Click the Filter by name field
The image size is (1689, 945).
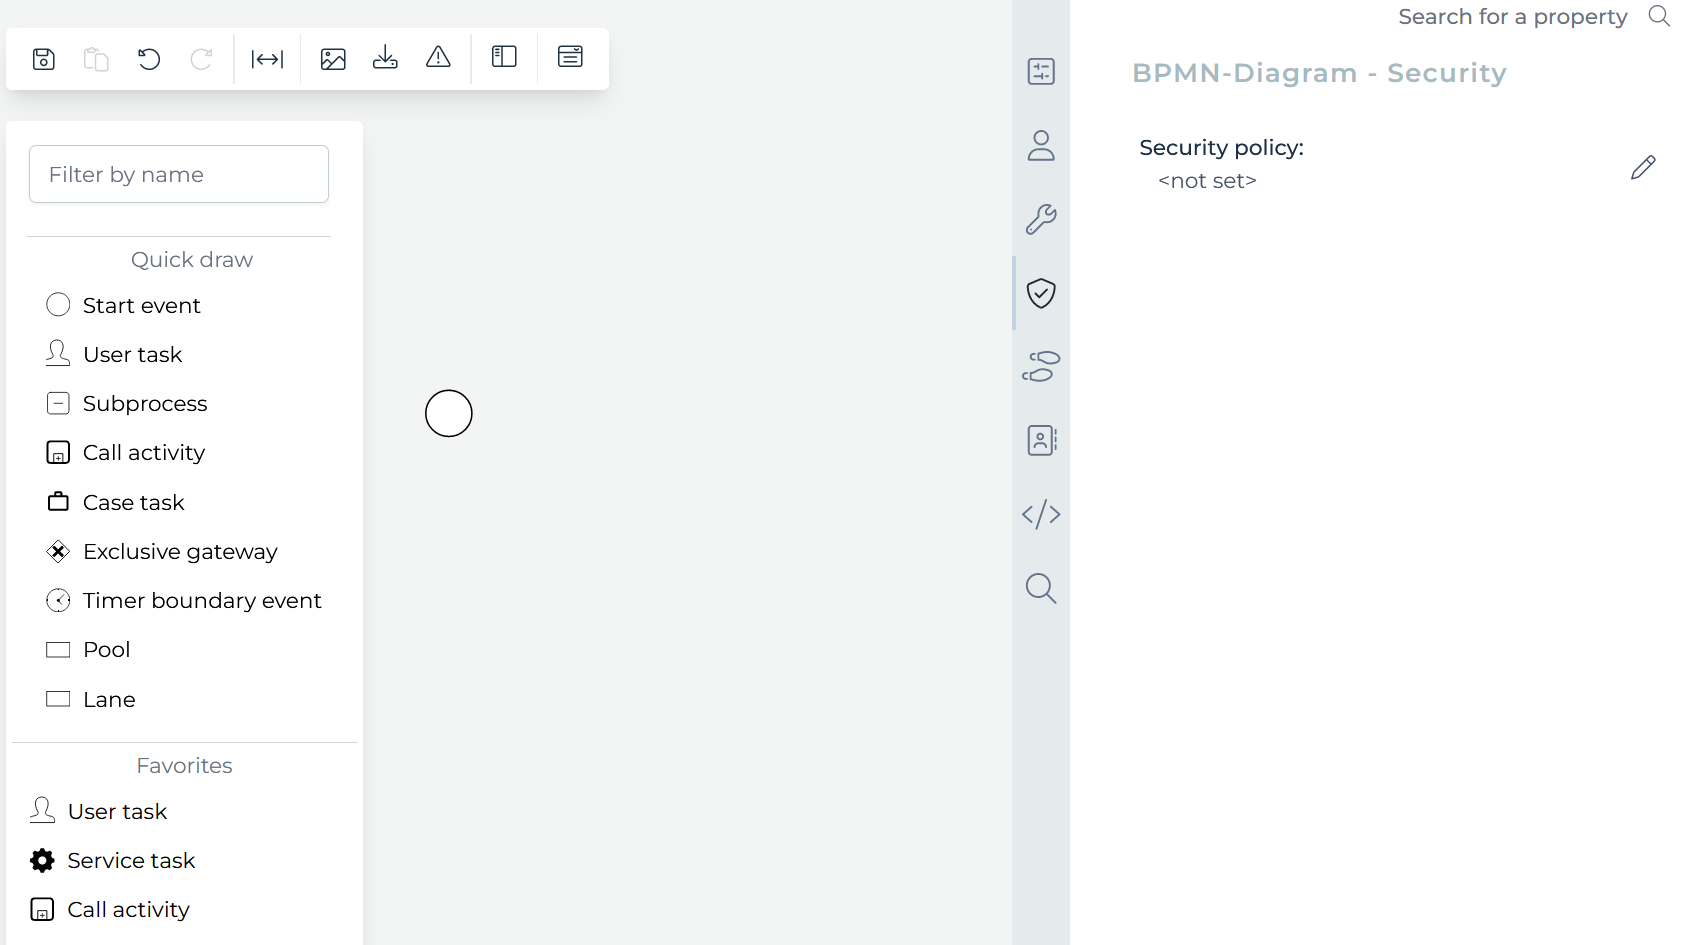(x=179, y=174)
